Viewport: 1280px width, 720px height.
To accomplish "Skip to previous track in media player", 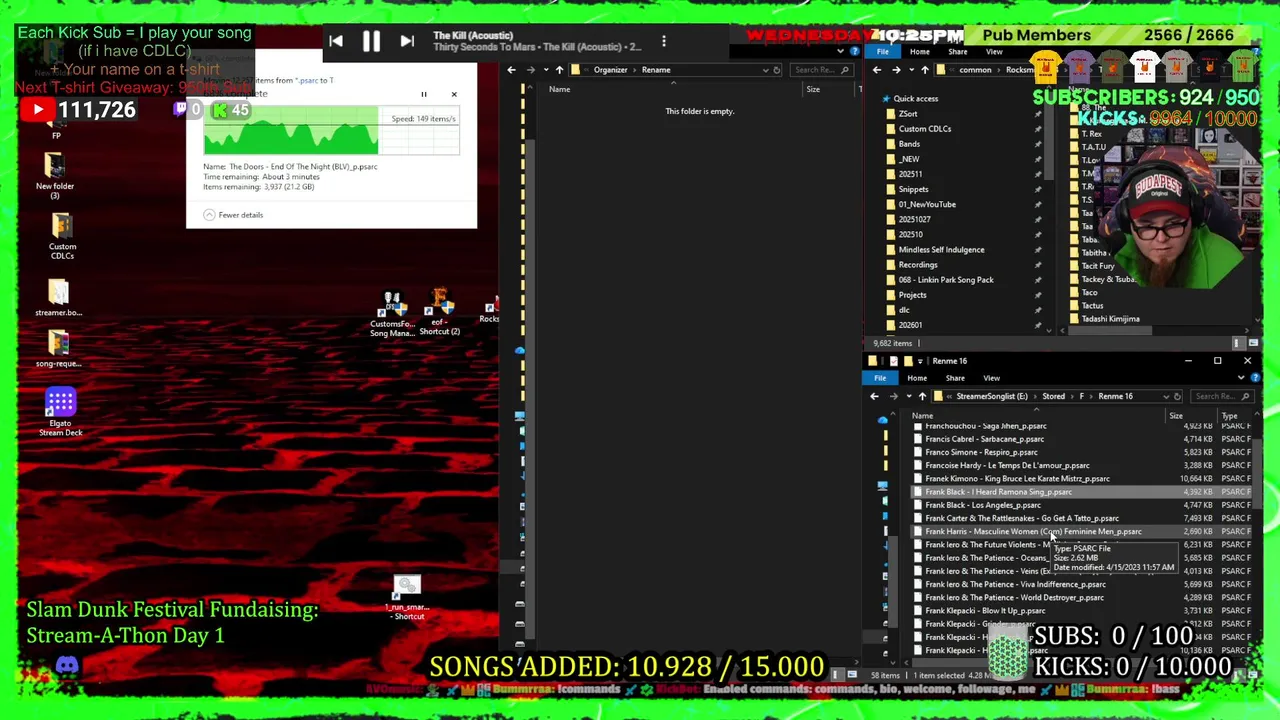I will click(336, 41).
